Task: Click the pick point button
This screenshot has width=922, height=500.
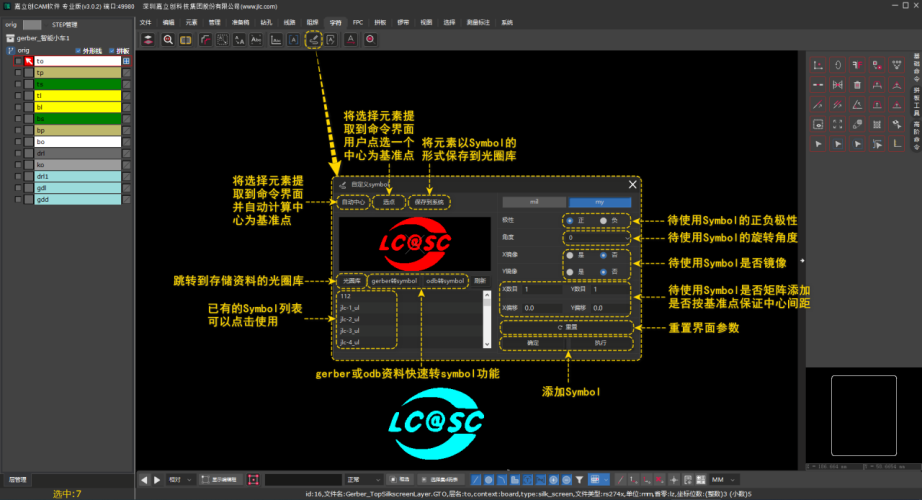Action: pos(389,202)
